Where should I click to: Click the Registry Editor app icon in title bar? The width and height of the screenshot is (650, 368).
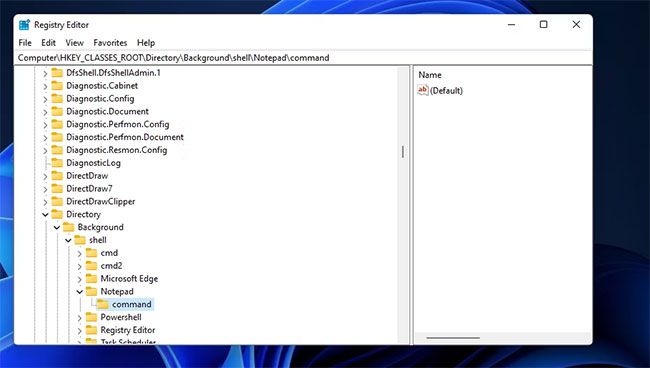[24, 25]
